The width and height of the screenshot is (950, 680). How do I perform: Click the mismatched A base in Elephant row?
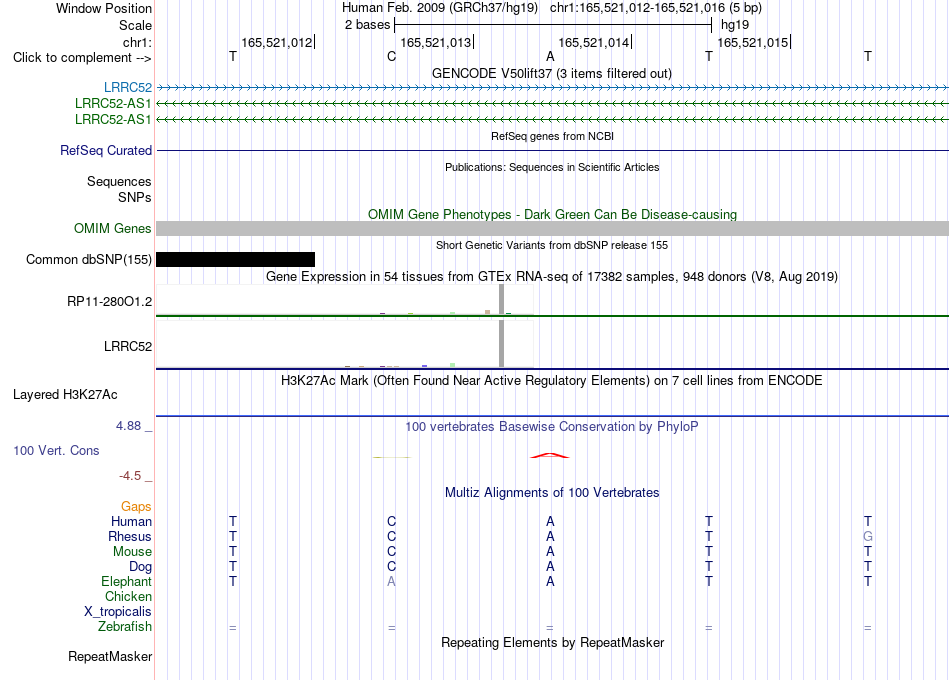click(x=391, y=581)
